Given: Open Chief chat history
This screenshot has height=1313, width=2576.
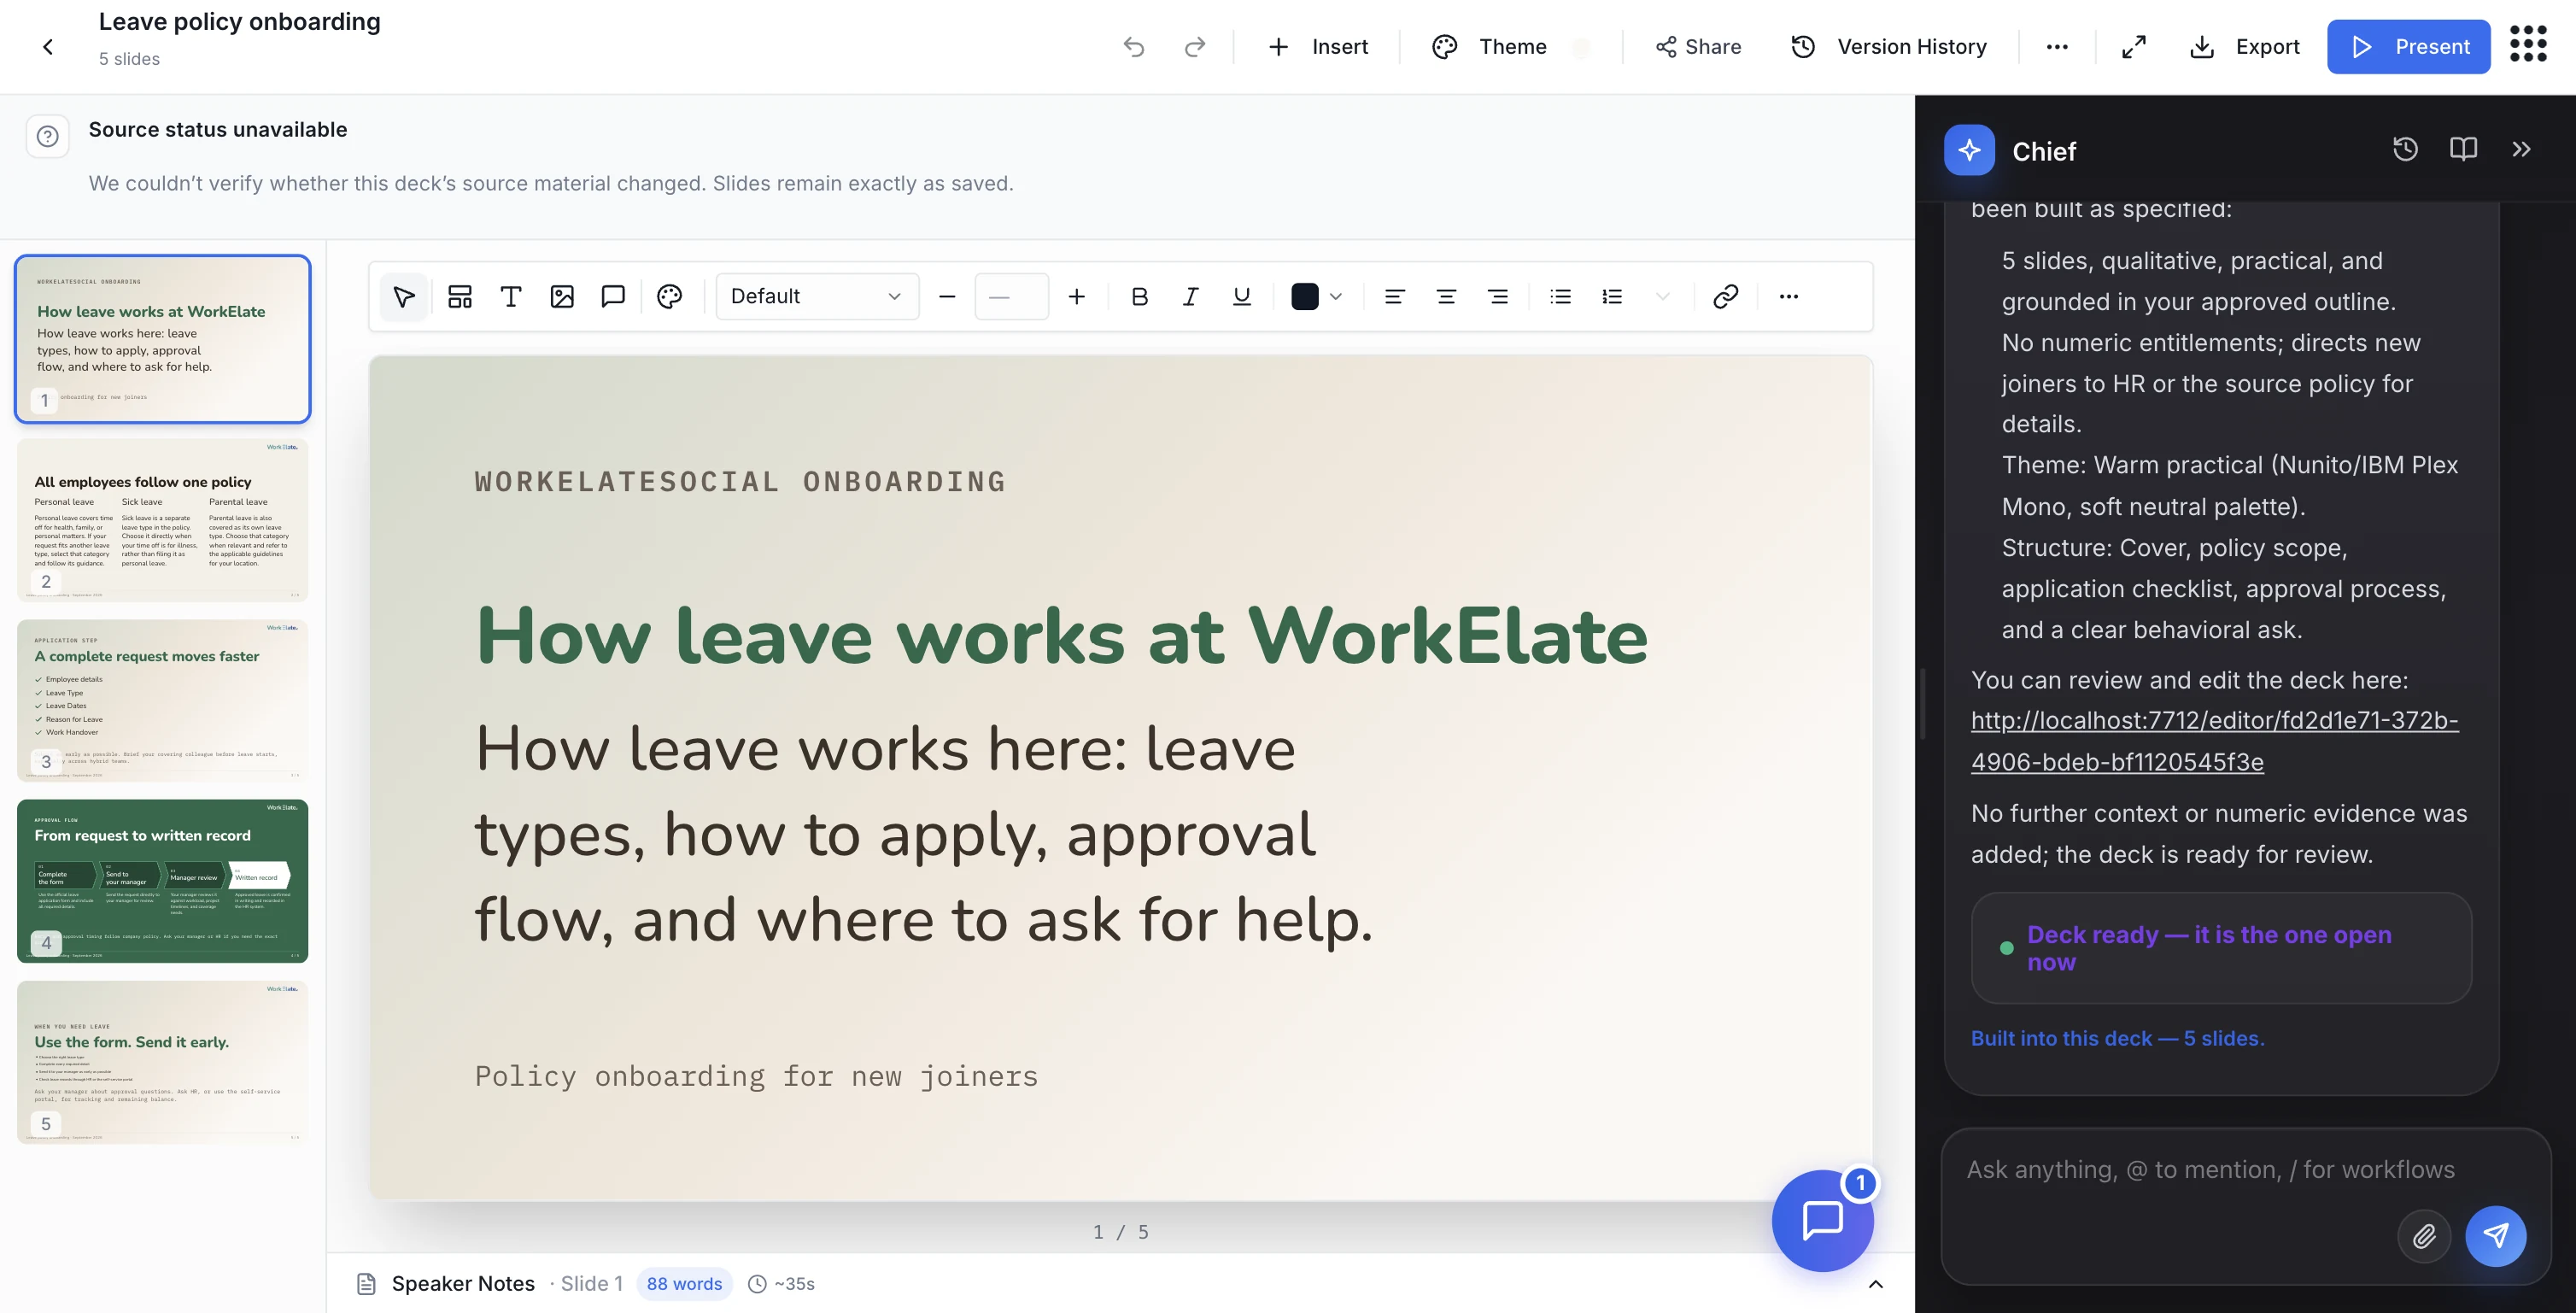Looking at the screenshot, I should point(2405,149).
